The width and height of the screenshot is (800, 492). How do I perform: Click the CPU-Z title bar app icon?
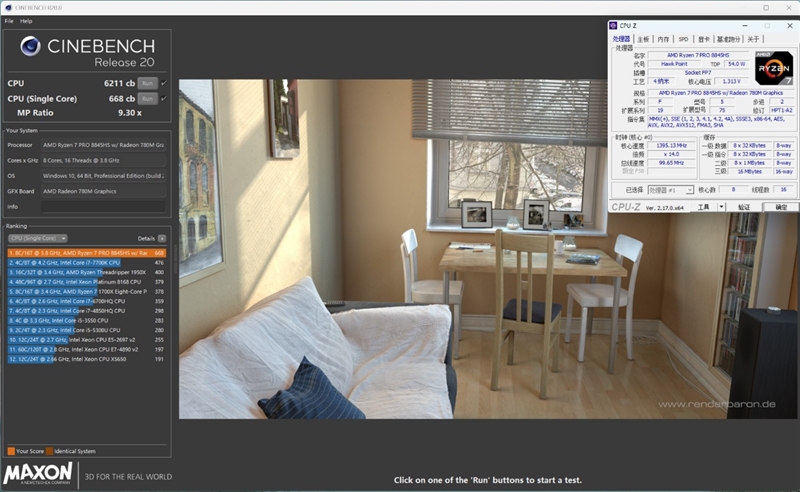coord(616,26)
